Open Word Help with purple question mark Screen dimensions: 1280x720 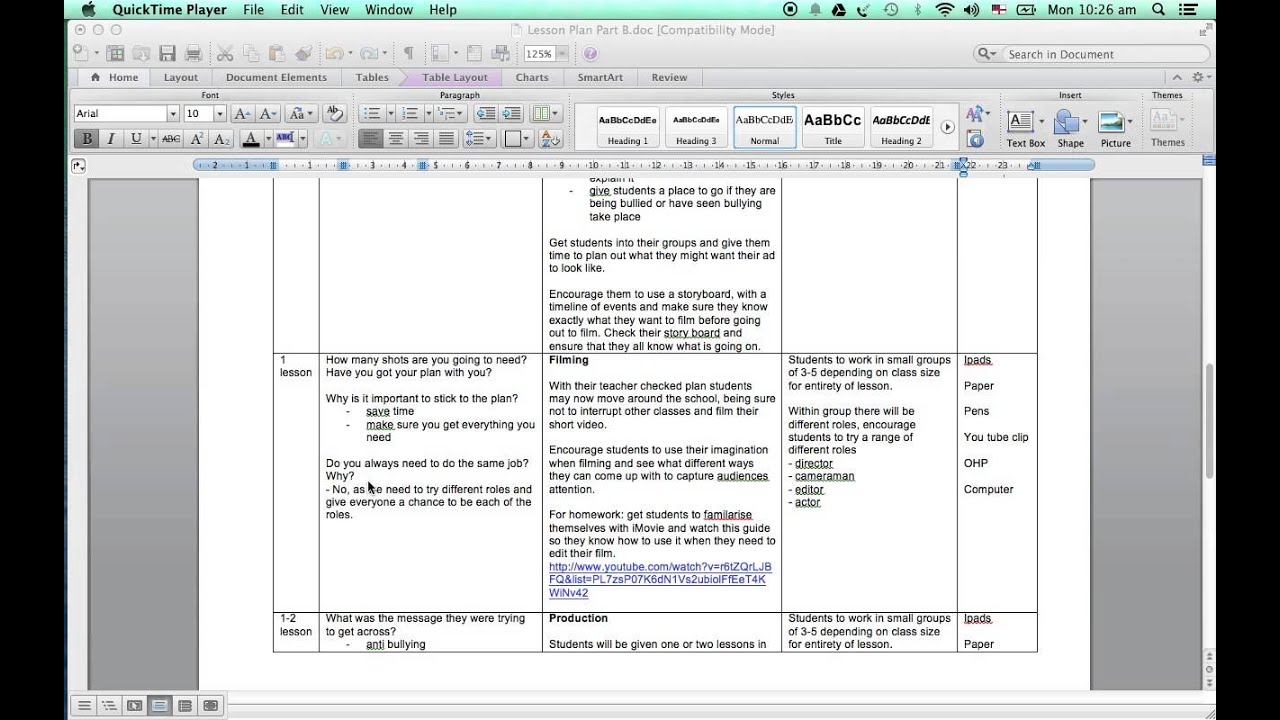(x=590, y=54)
